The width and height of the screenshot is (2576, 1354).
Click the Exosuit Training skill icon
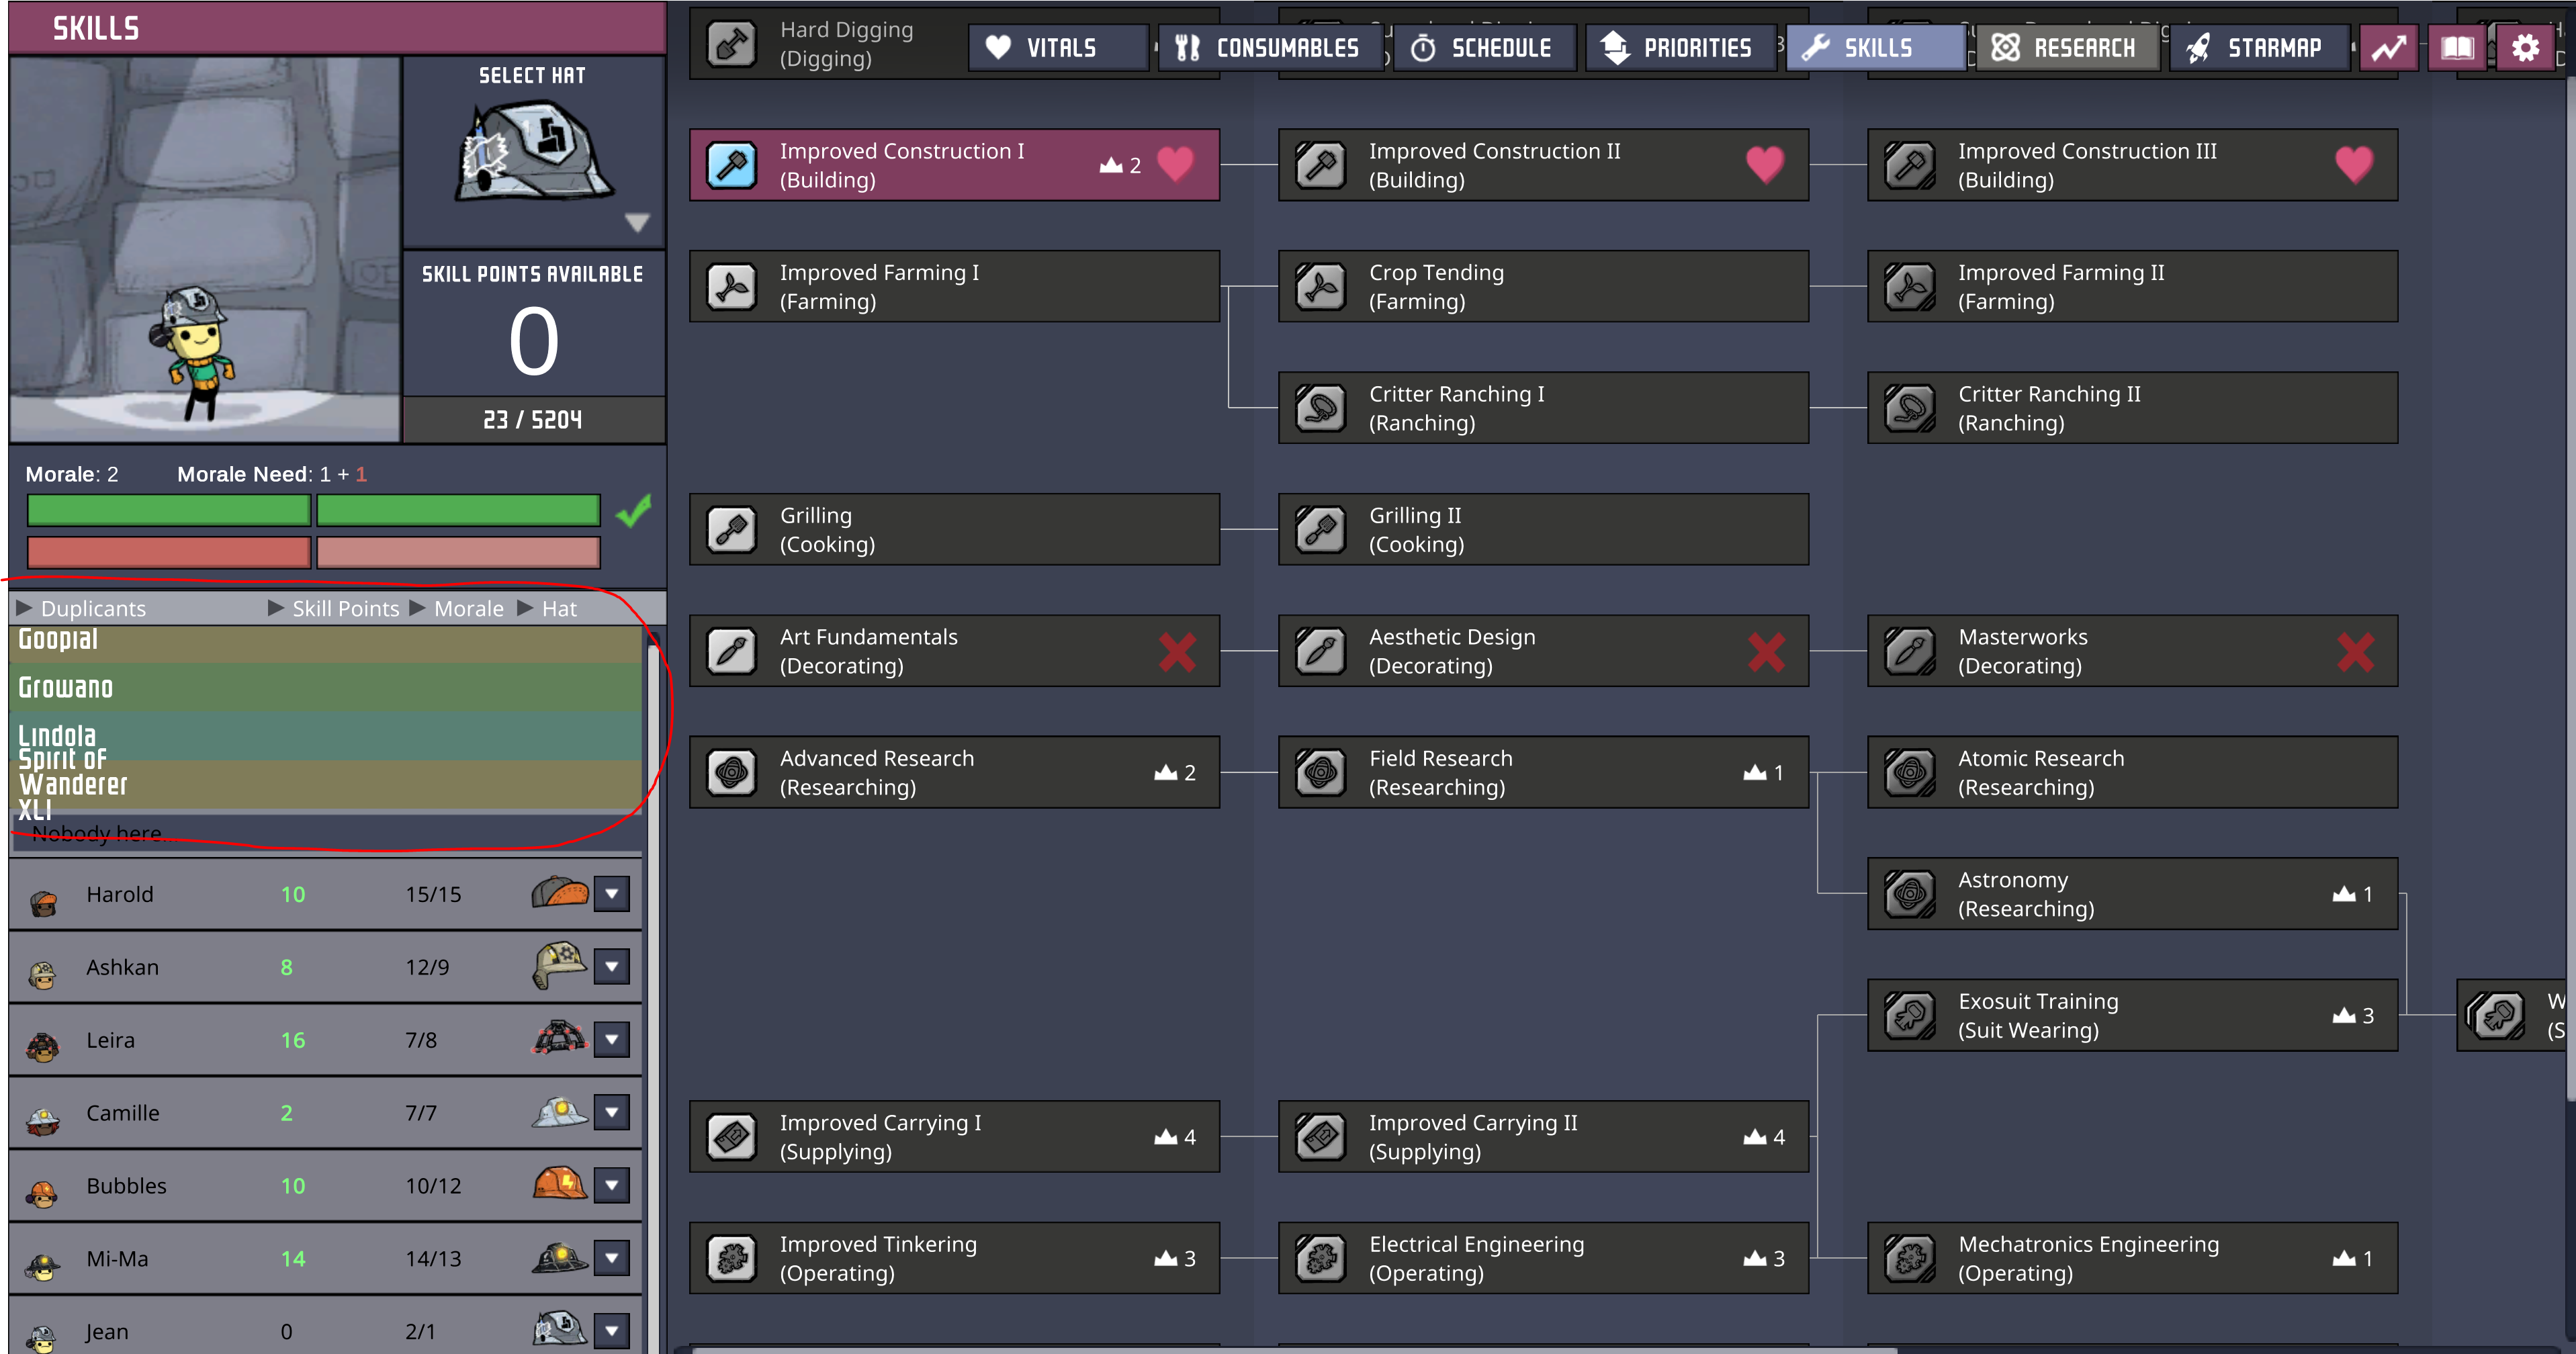pos(1910,1015)
